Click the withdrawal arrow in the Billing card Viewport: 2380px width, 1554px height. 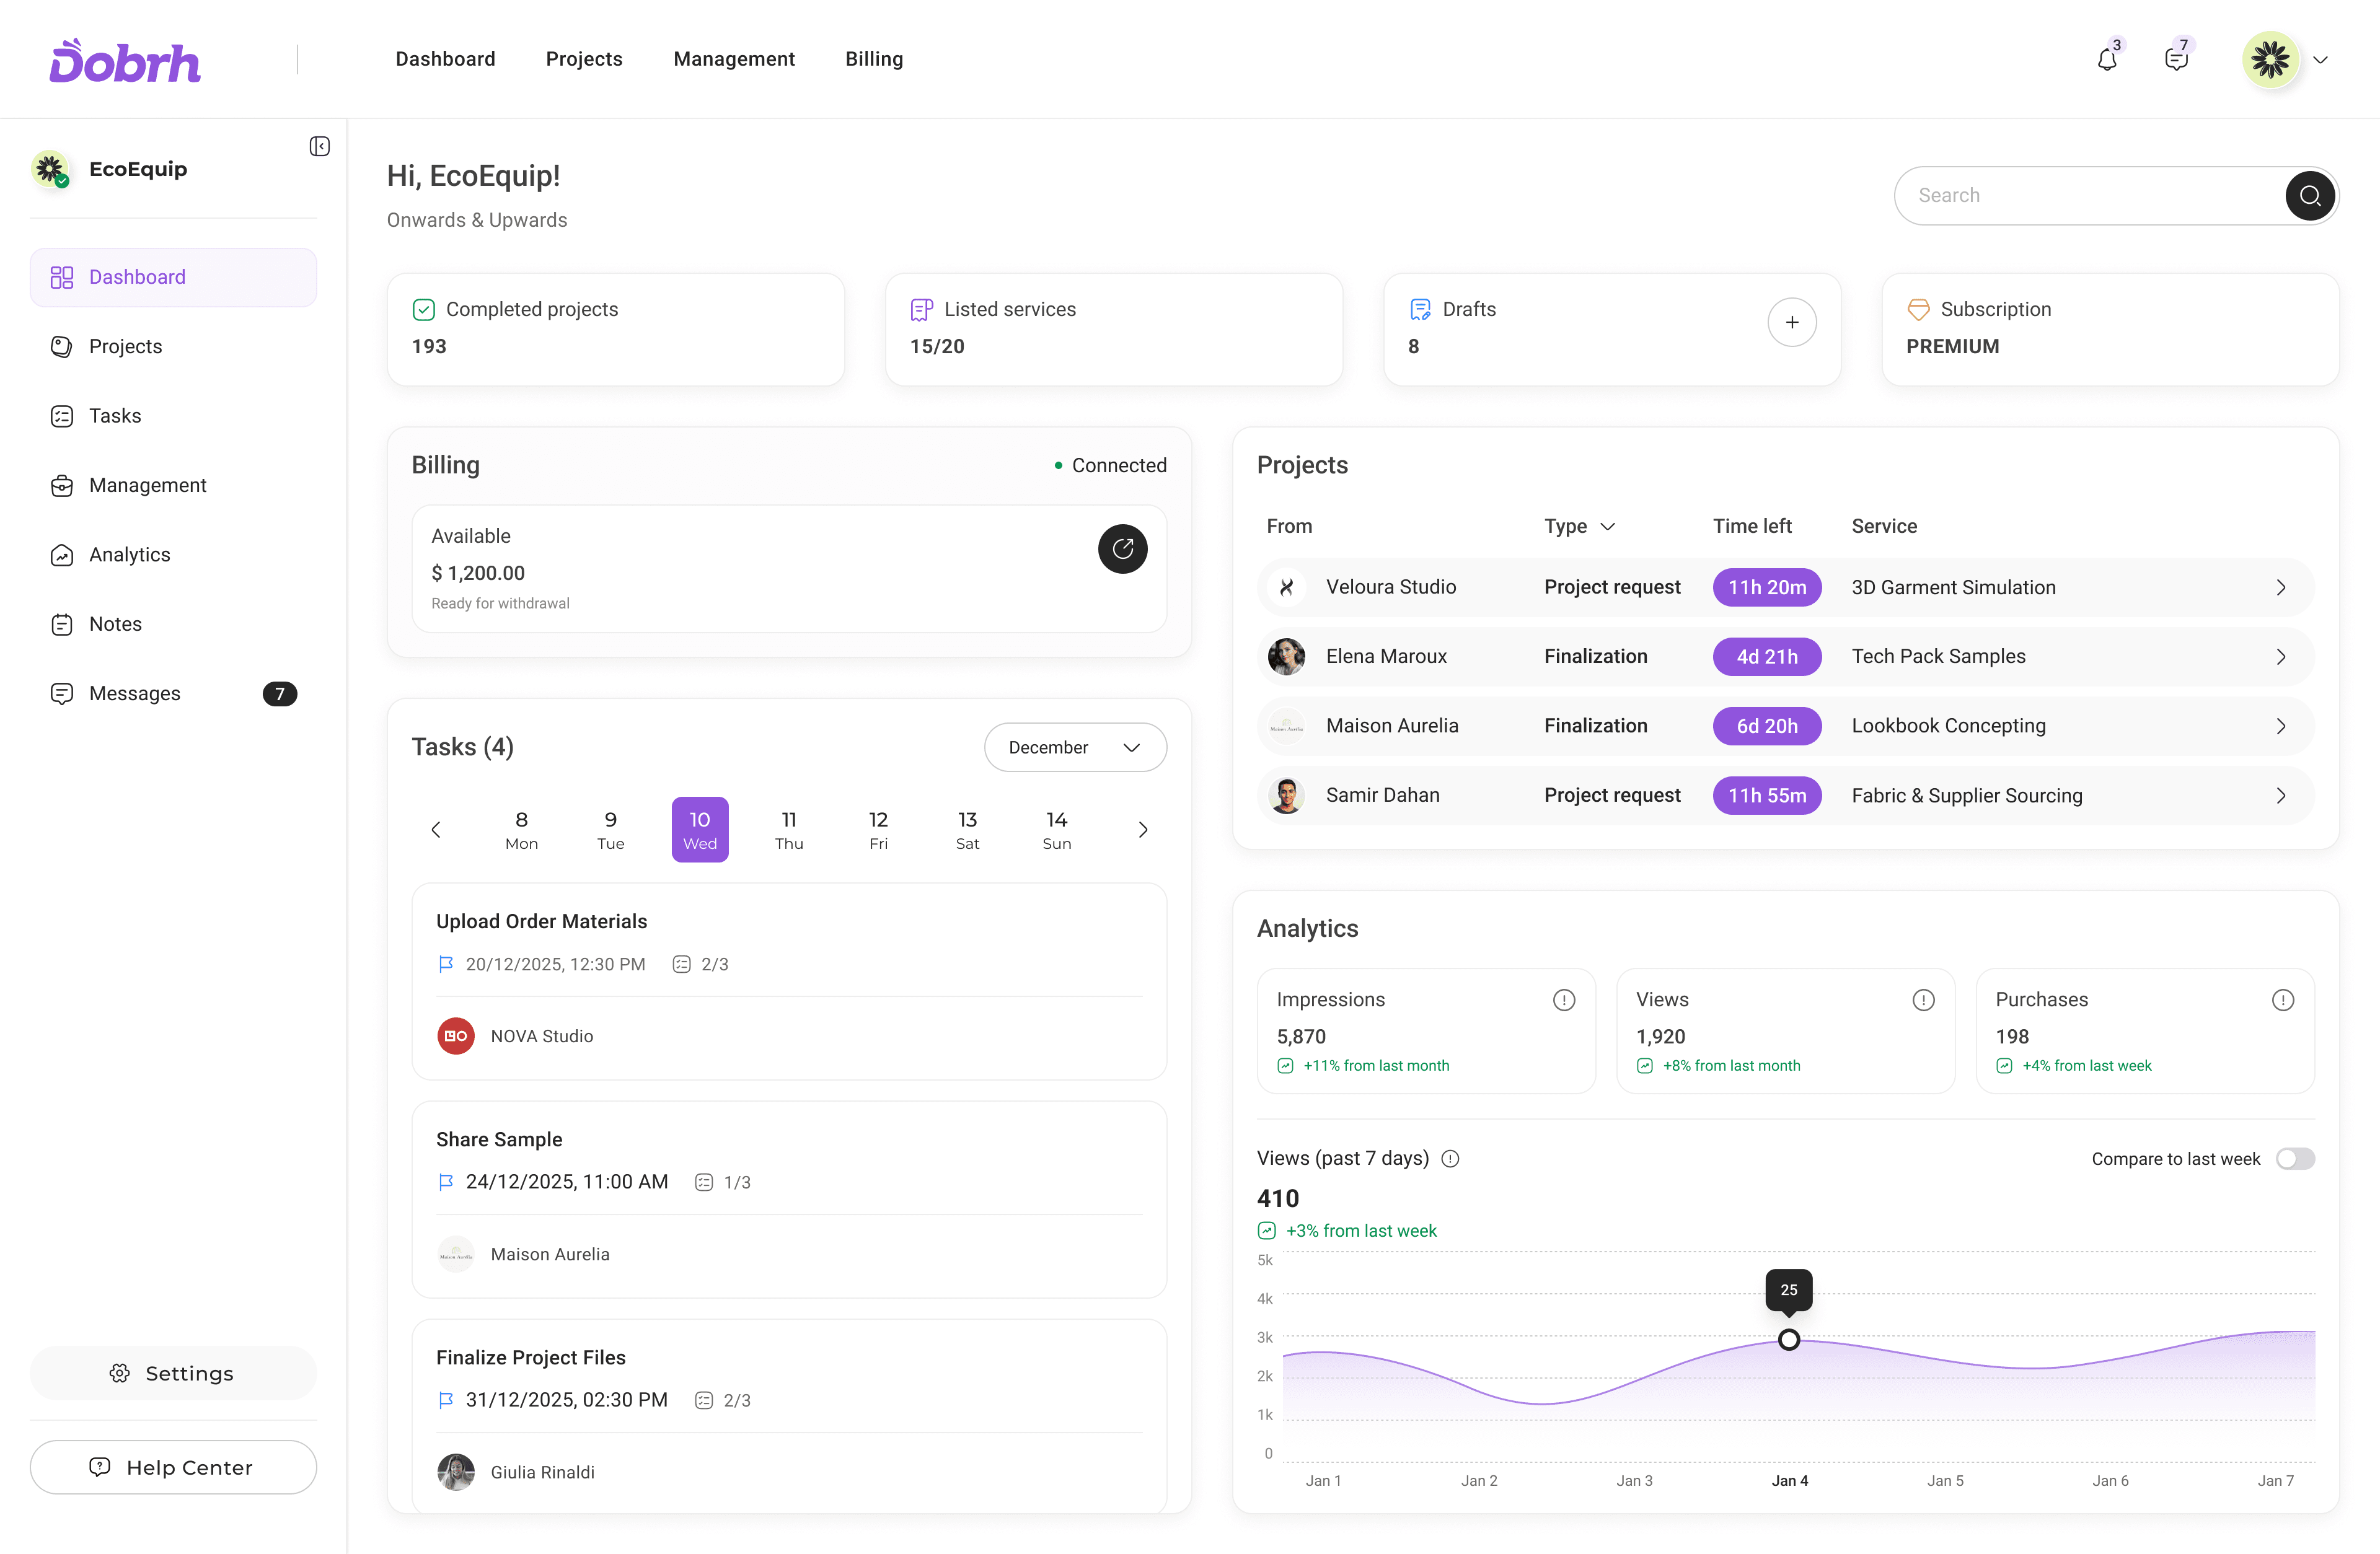coord(1123,549)
